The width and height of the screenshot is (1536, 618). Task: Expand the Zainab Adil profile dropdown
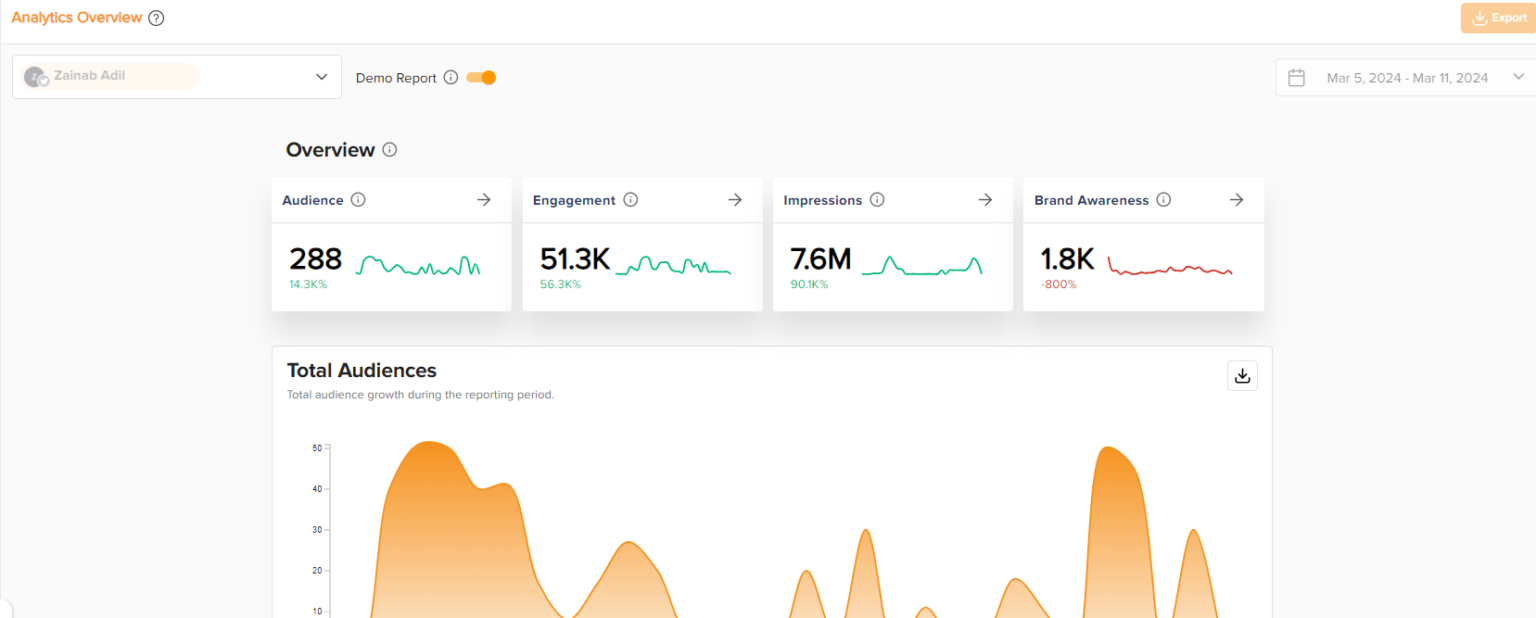pyautogui.click(x=321, y=76)
